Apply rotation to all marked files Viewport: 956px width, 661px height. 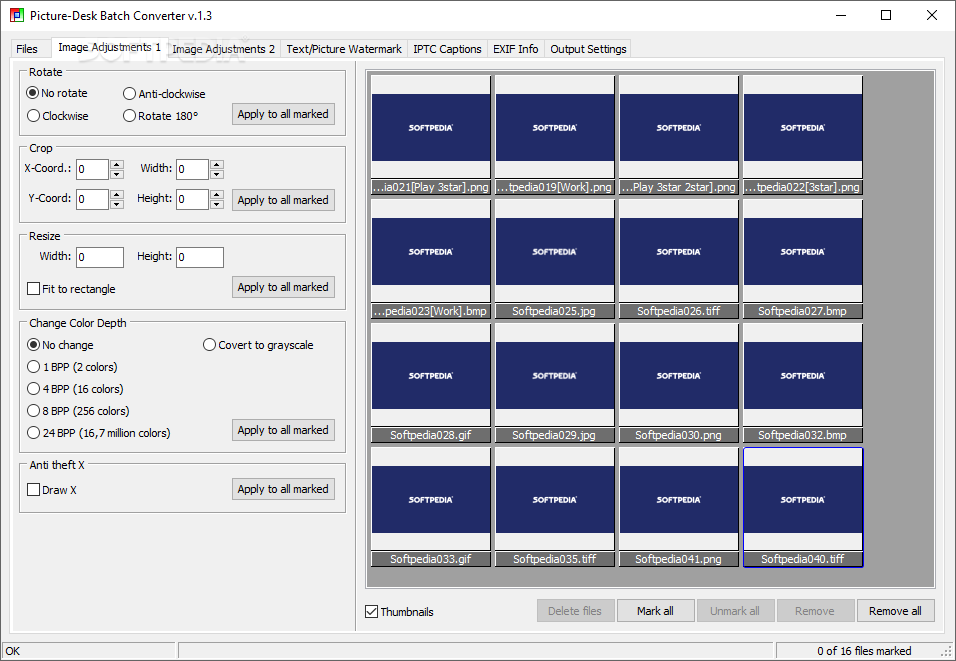click(x=283, y=114)
